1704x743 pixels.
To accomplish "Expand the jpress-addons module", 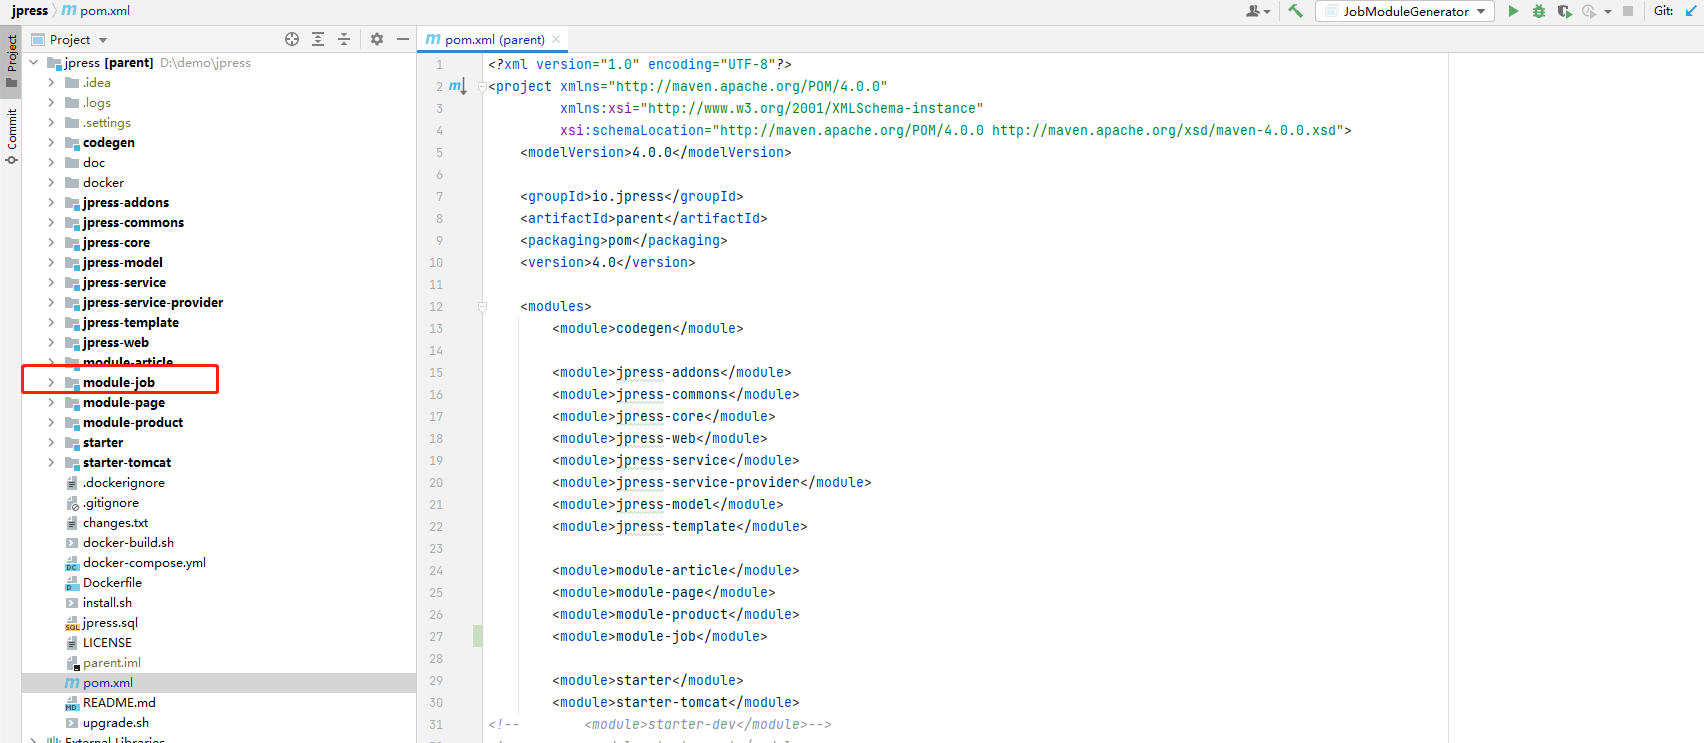I will pos(51,203).
